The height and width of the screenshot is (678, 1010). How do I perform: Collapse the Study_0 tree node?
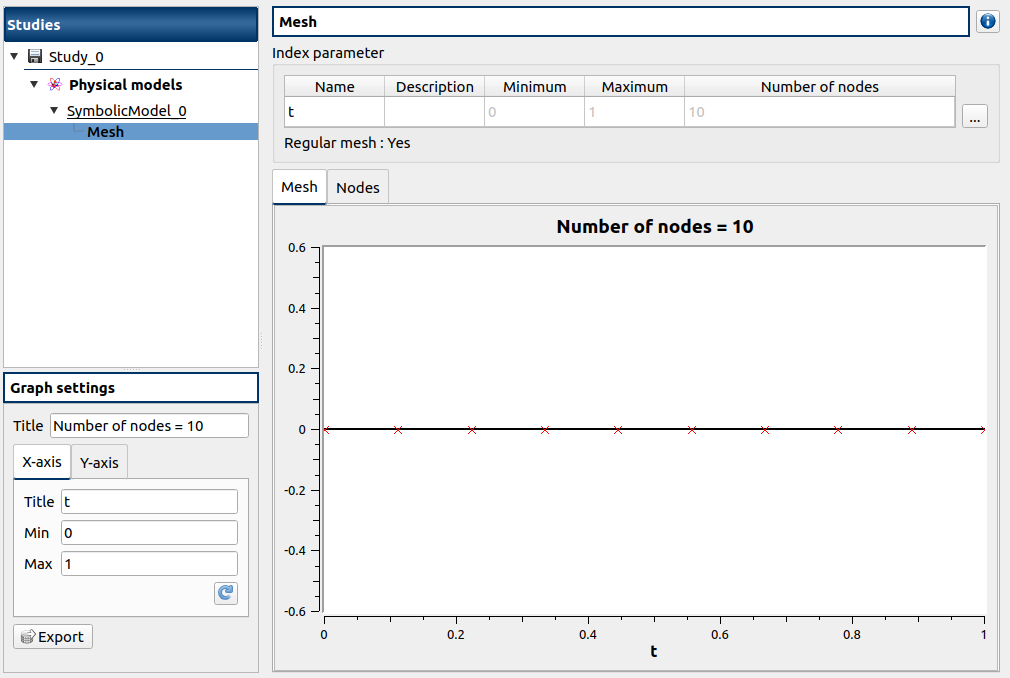pyautogui.click(x=14, y=57)
